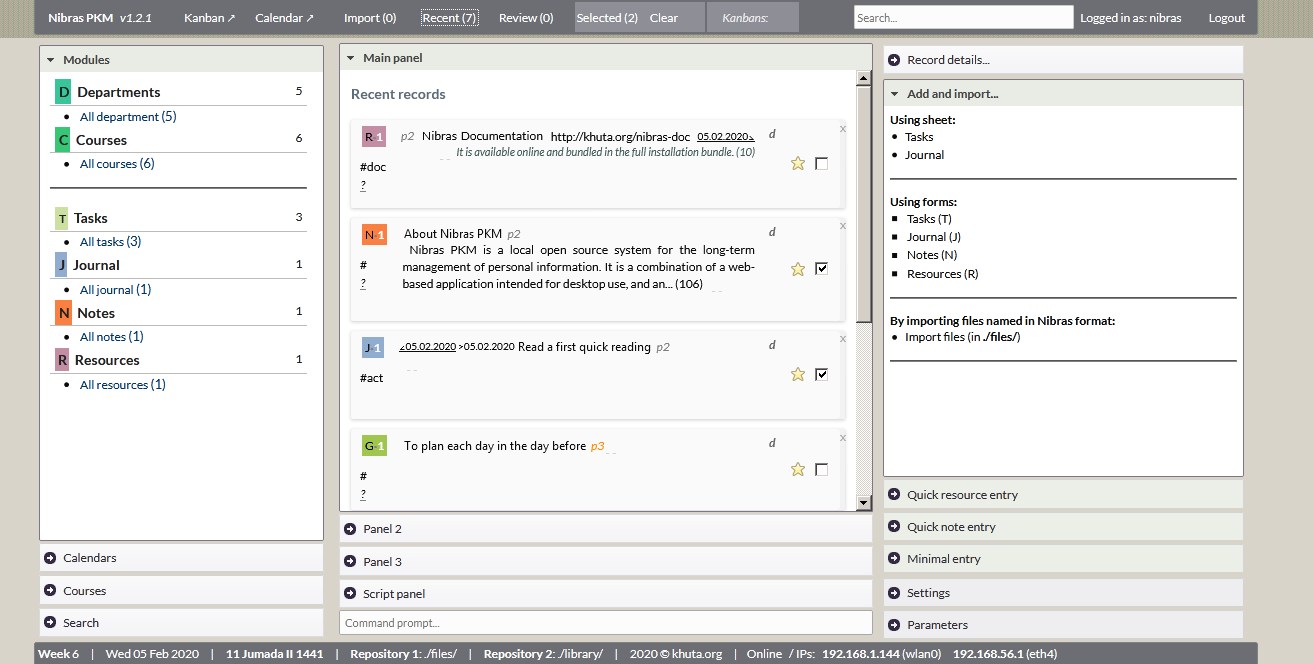Image resolution: width=1313 pixels, height=664 pixels.
Task: Click the green D Departments module icon
Action: (x=63, y=92)
